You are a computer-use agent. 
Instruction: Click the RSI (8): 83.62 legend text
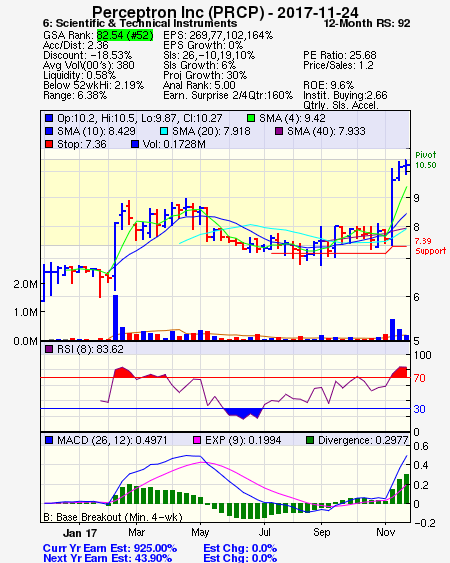click(x=90, y=349)
